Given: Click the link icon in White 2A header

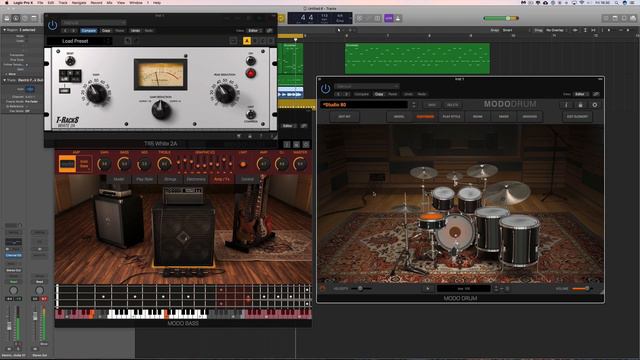Looking at the screenshot, I should [270, 31].
